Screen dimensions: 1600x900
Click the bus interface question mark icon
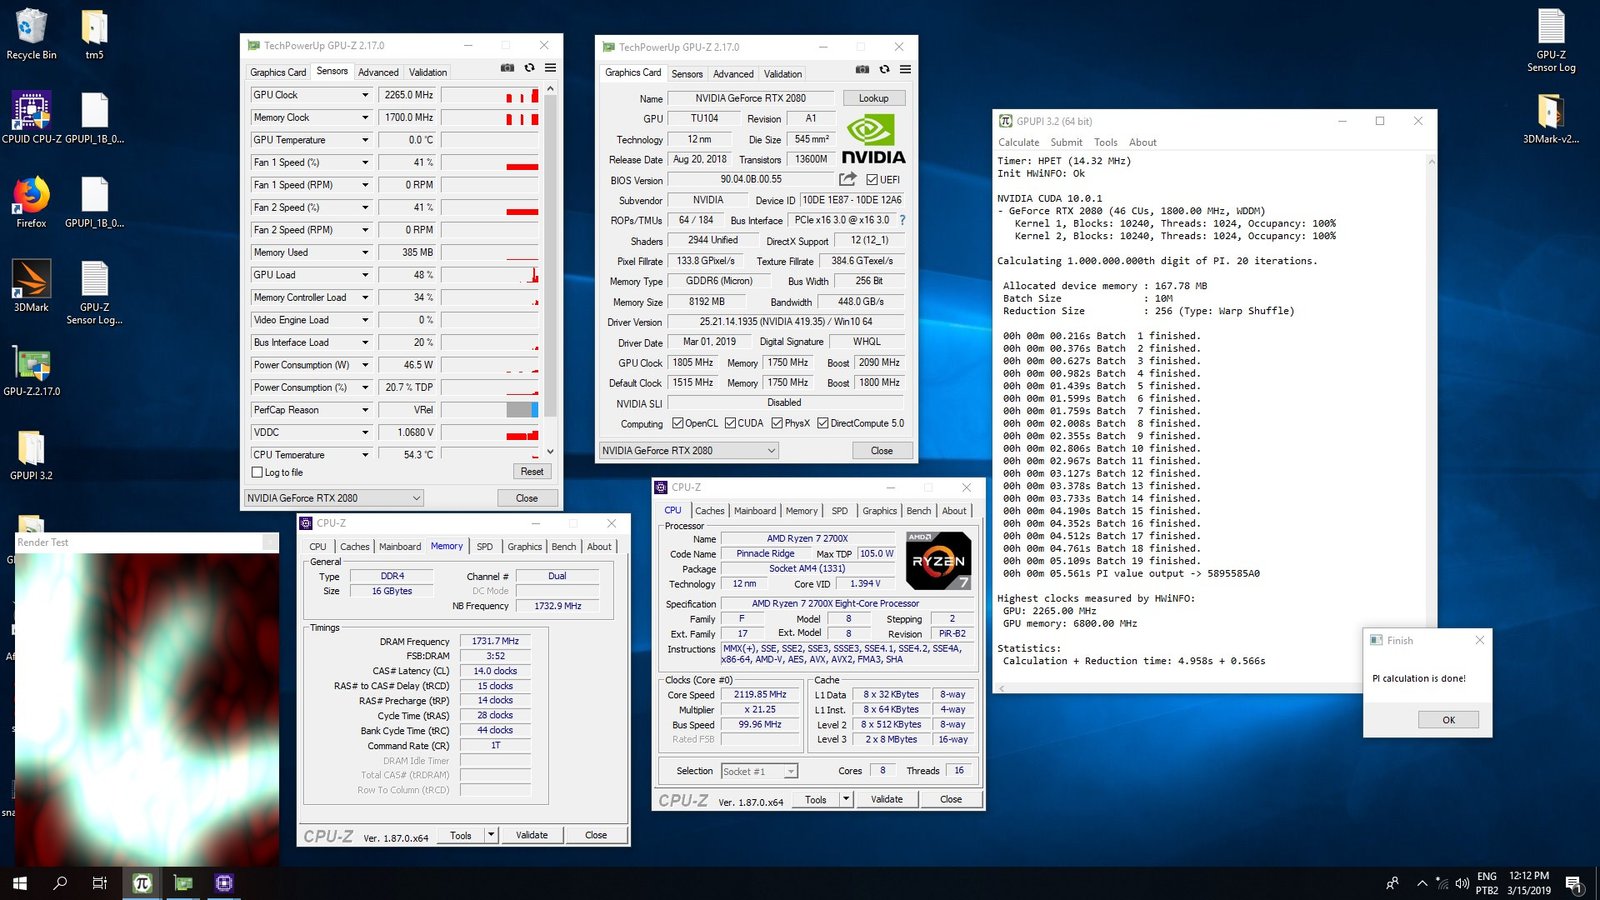902,220
